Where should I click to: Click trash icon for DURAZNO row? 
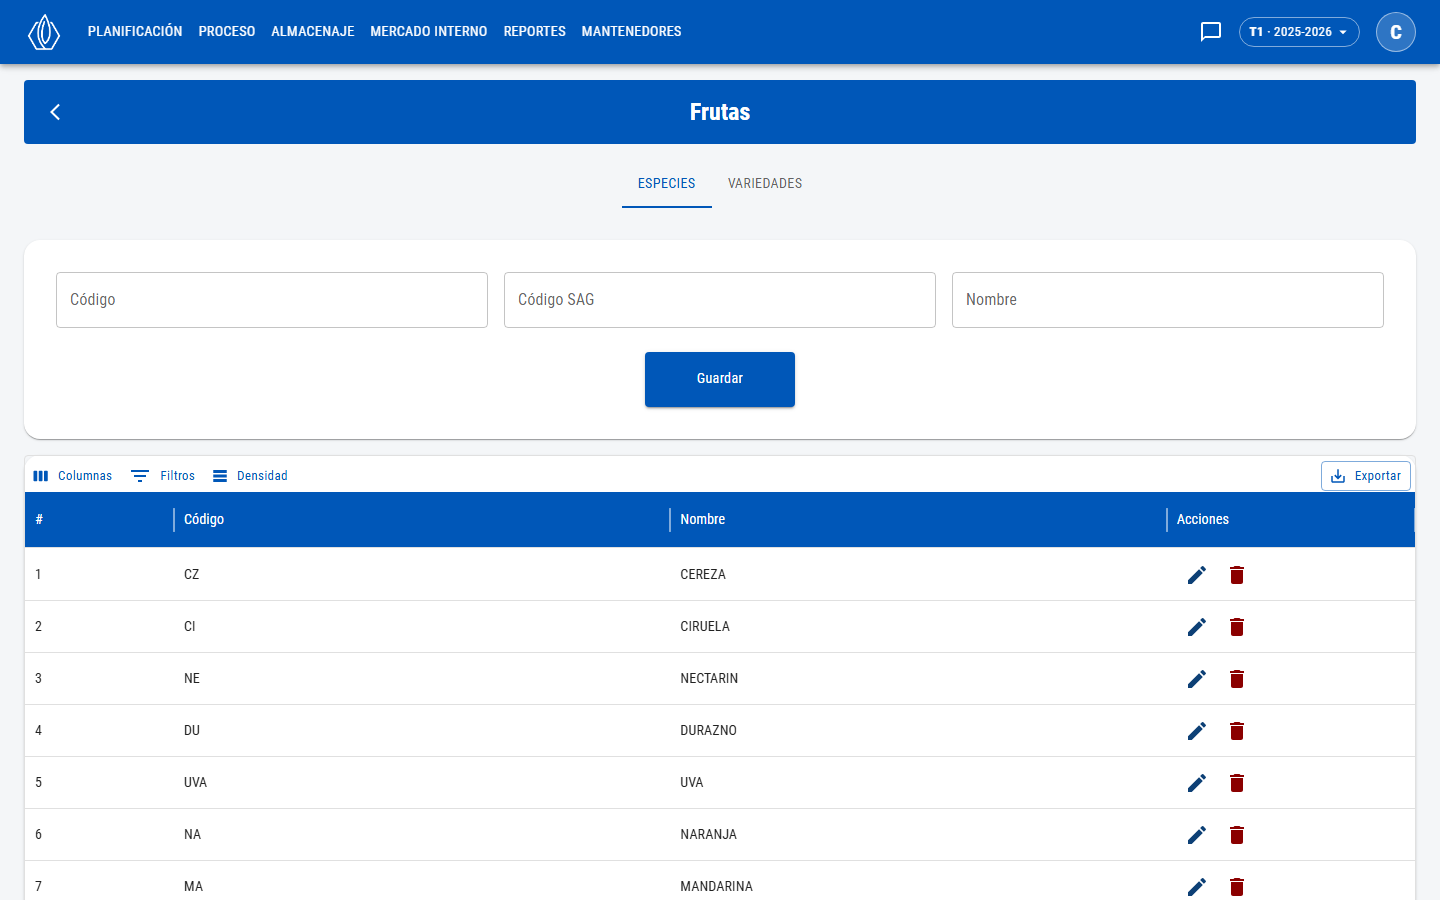(x=1237, y=731)
